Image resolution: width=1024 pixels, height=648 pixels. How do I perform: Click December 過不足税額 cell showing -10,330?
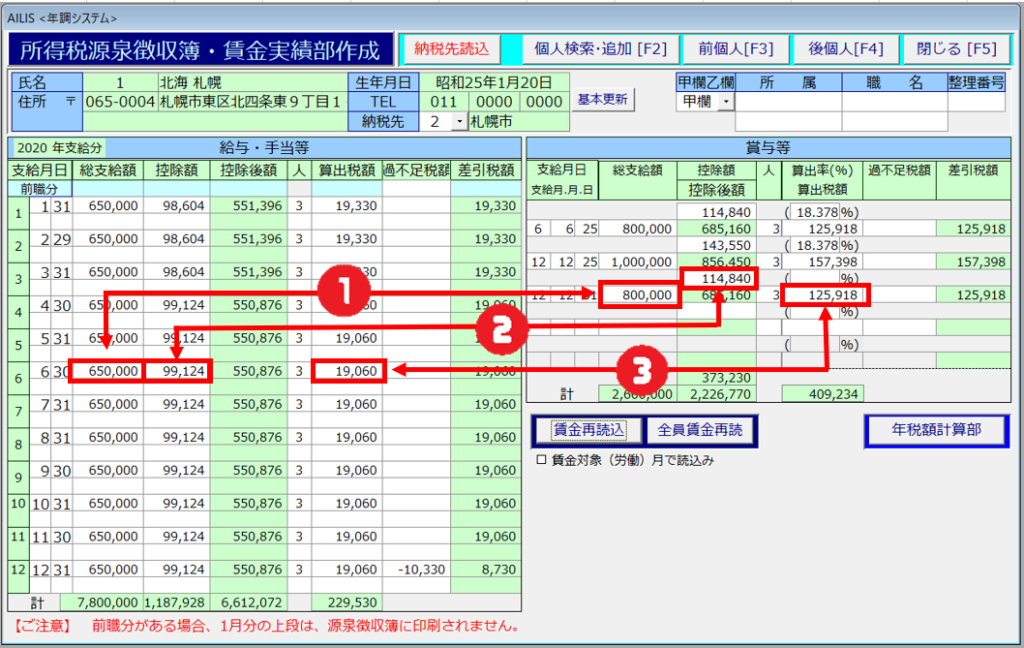415,570
